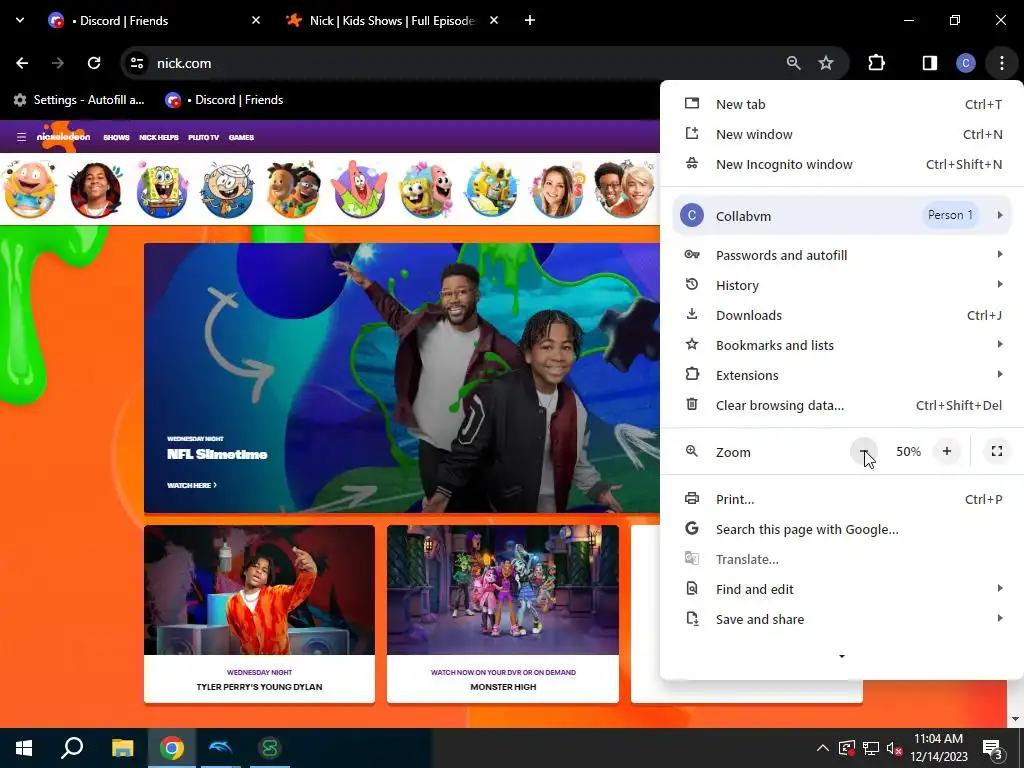Click the profile avatar C in toolbar
The image size is (1024, 768).
(x=966, y=63)
